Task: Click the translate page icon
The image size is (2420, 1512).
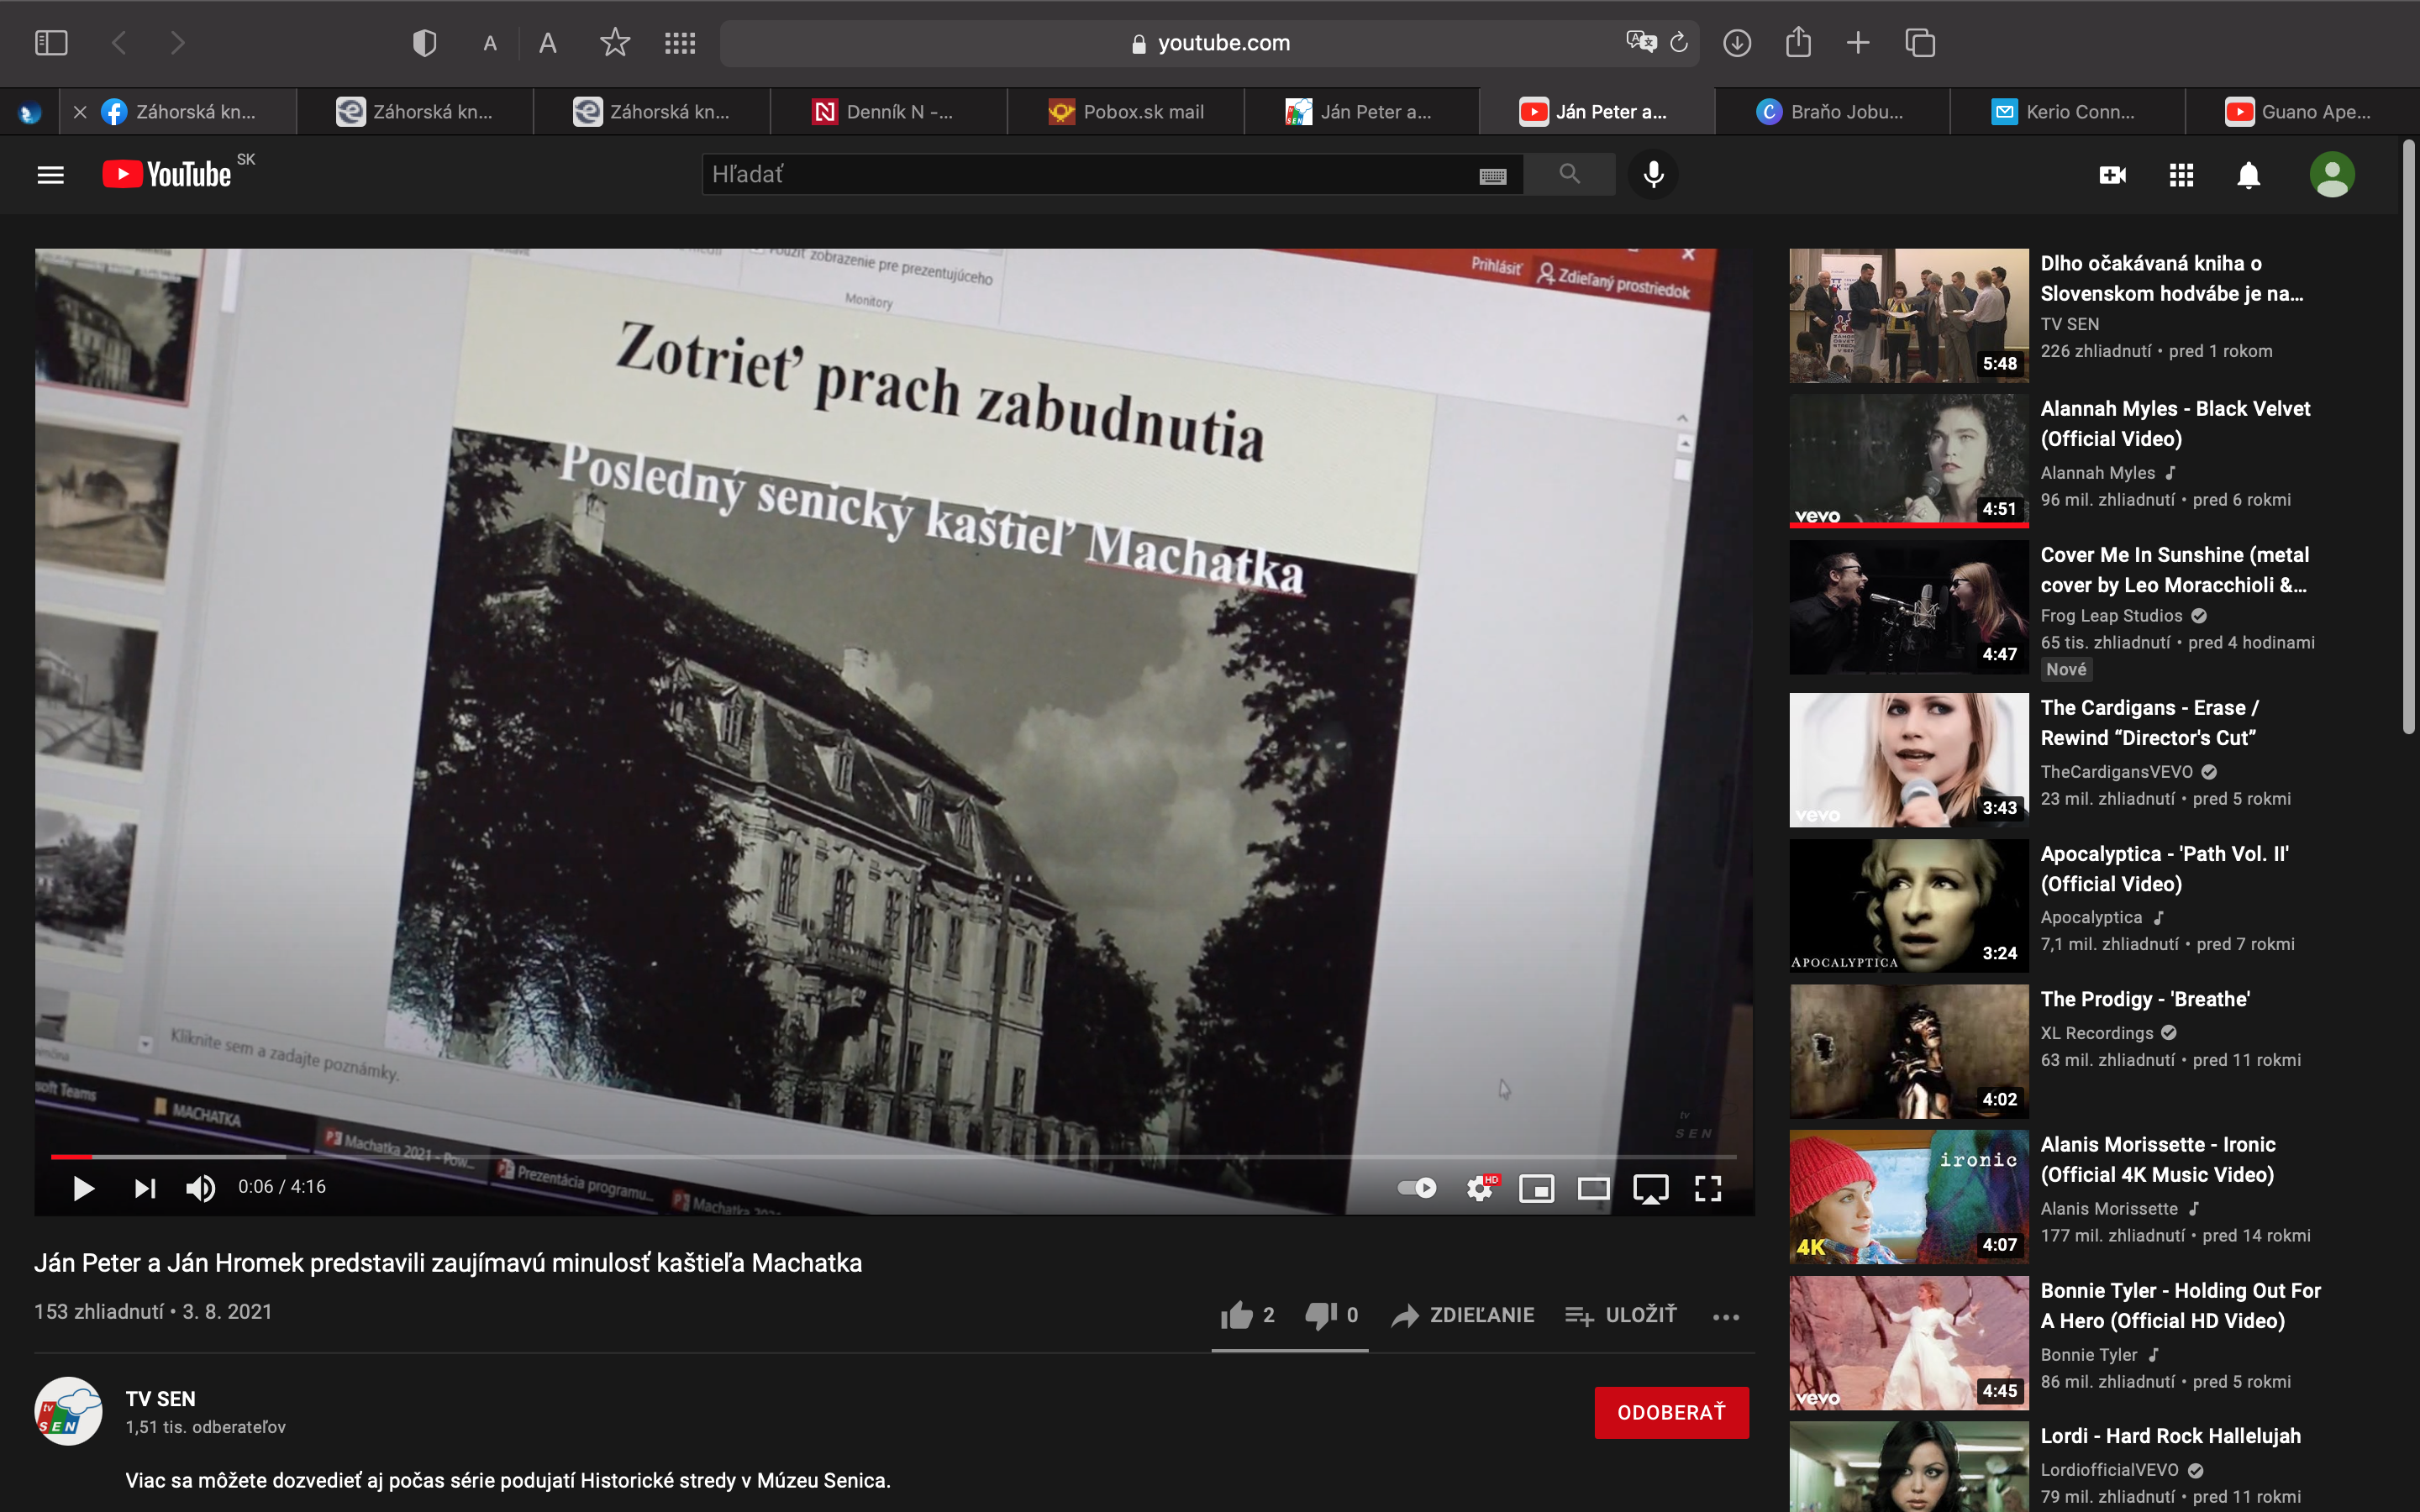Action: 1640,42
